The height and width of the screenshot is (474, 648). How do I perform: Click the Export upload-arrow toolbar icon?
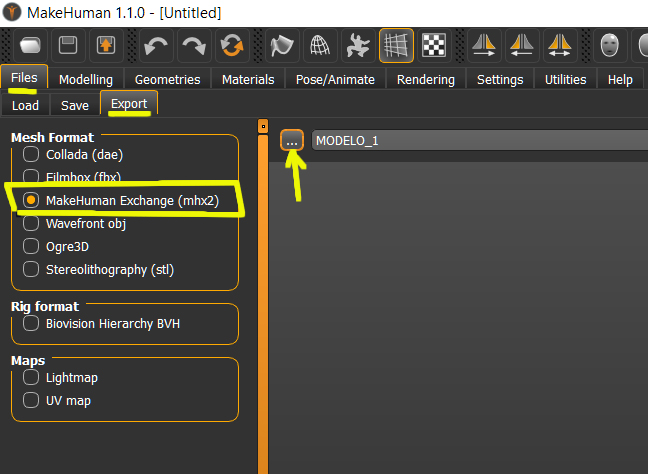coord(106,45)
